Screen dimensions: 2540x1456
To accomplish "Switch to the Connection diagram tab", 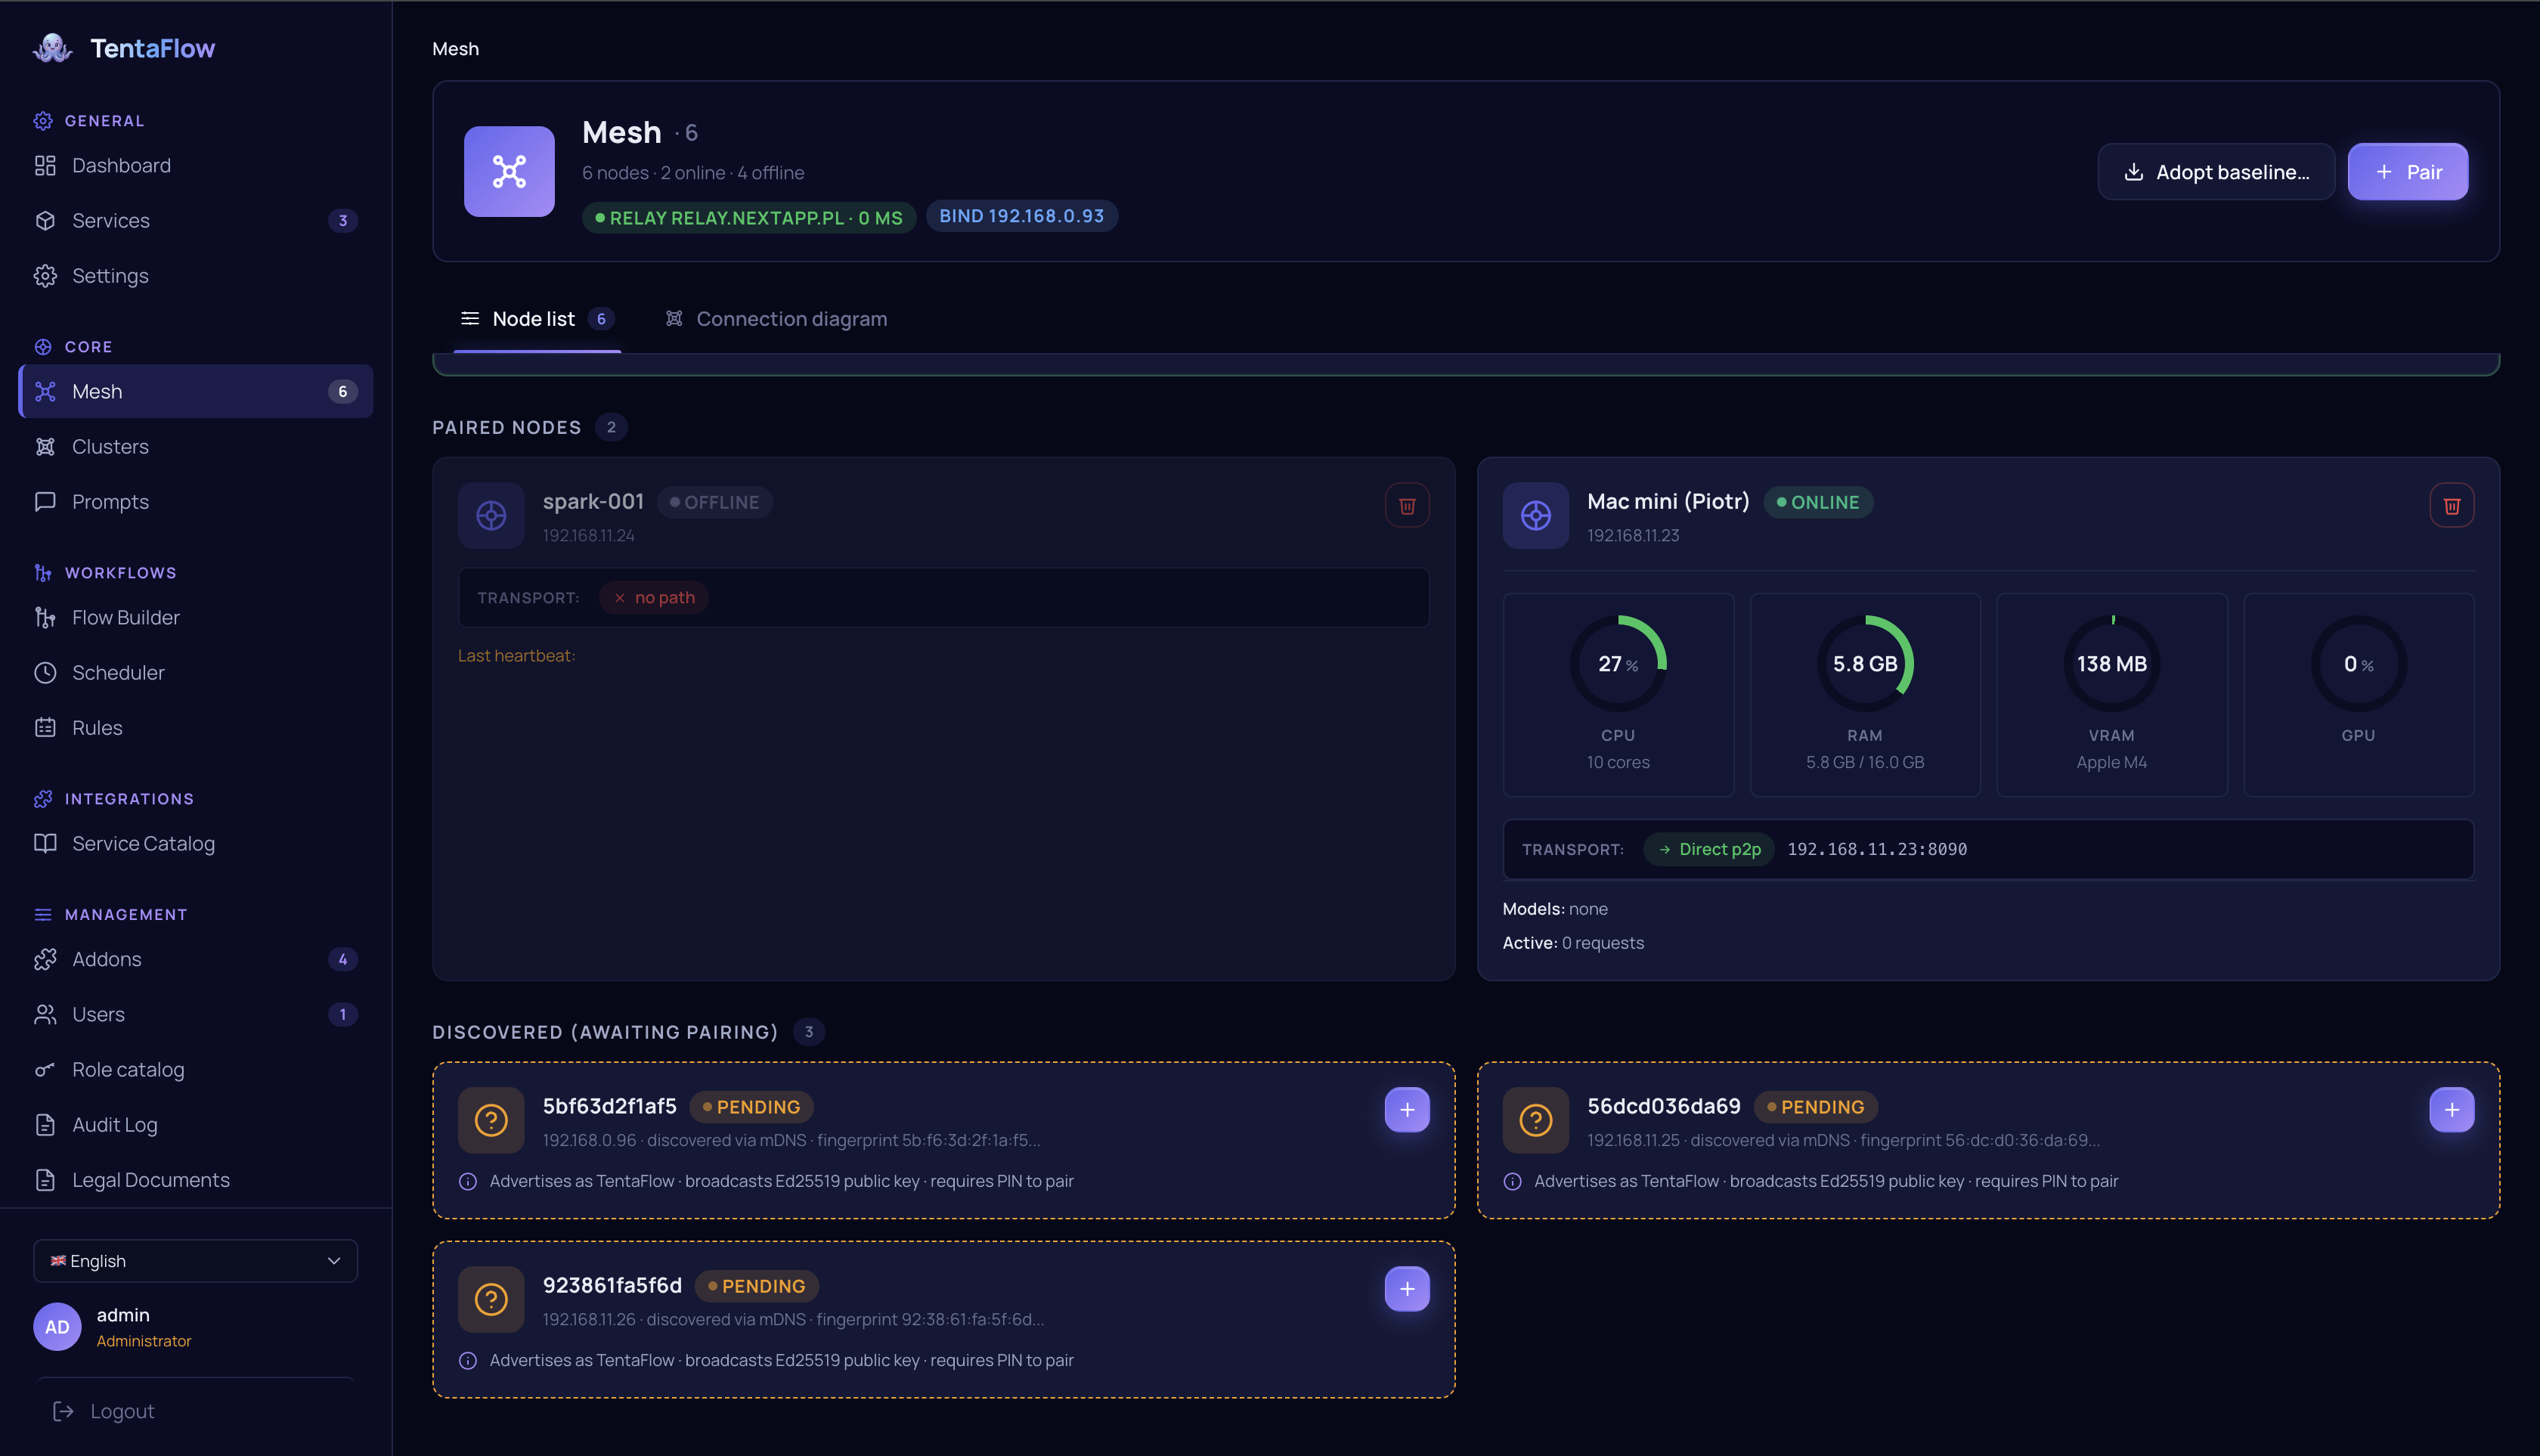I will click(x=776, y=318).
